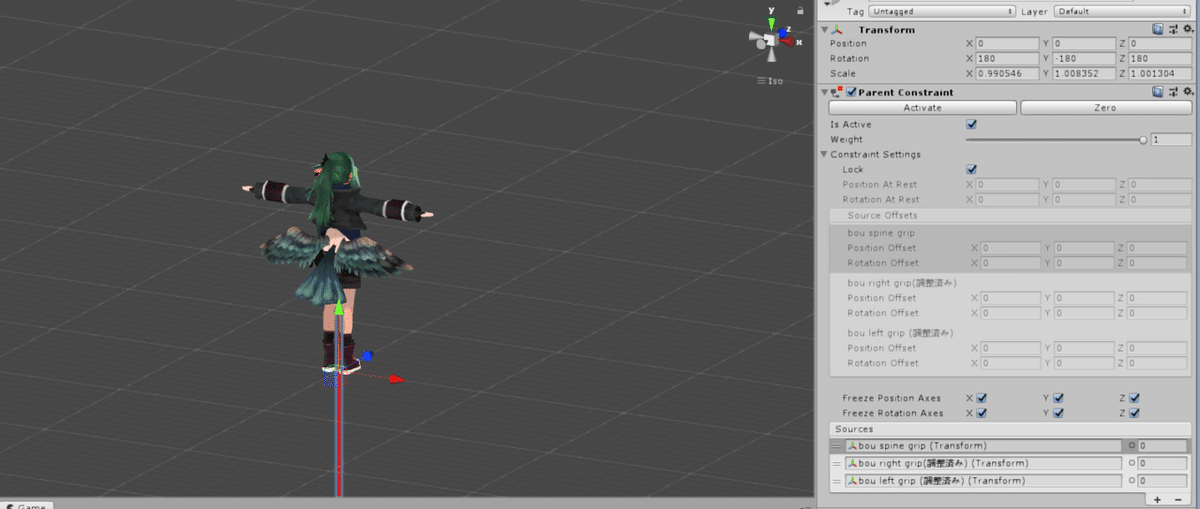This screenshot has width=1200, height=509.
Task: Click the Scale X field 0.990546
Action: pyautogui.click(x=1008, y=73)
